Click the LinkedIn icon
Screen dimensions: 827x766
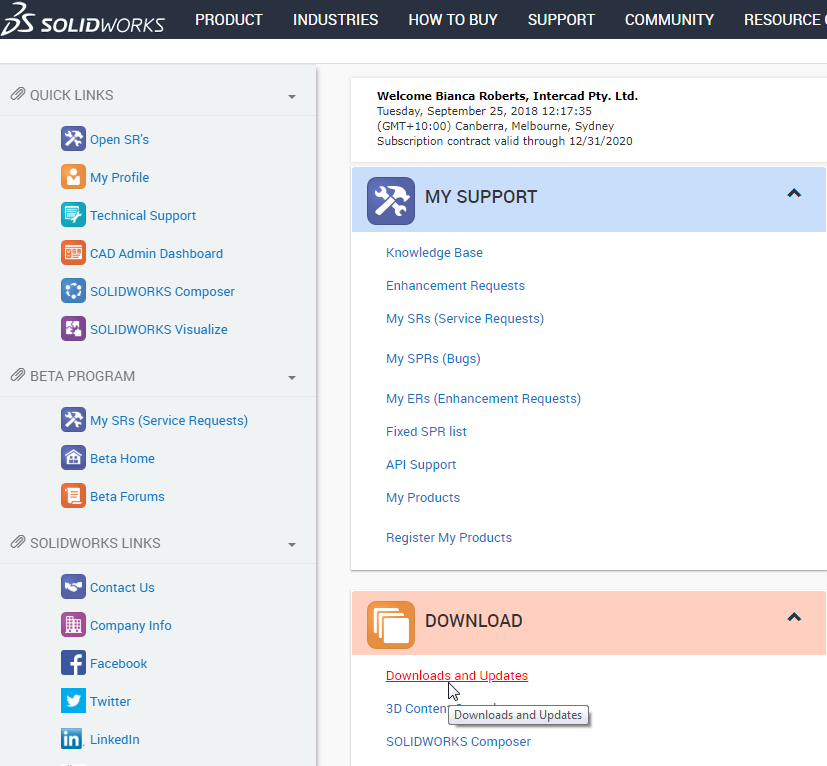click(x=73, y=739)
